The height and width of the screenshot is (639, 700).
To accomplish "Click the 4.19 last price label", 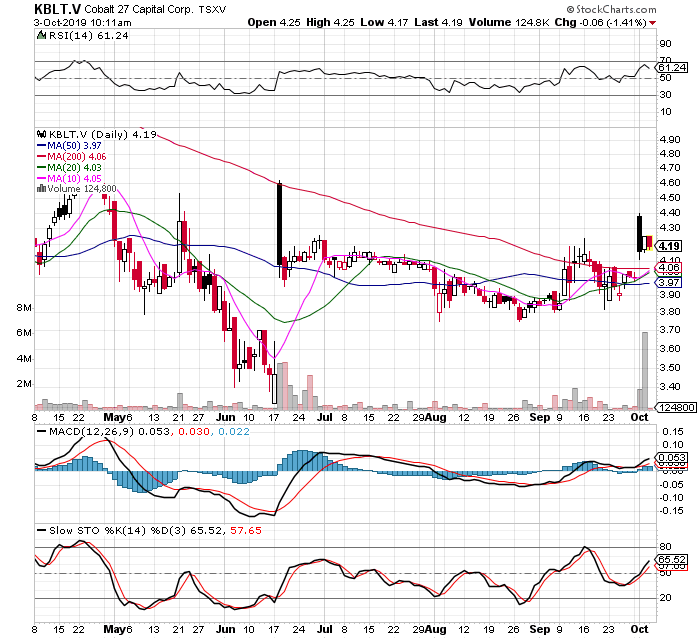I will 670,246.
